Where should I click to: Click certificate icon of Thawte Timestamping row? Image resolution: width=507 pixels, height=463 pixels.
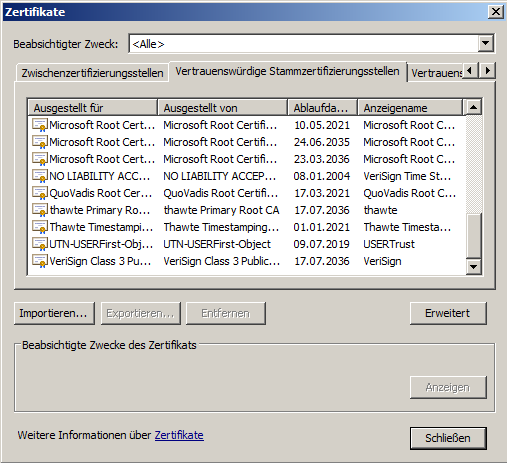tap(39, 227)
